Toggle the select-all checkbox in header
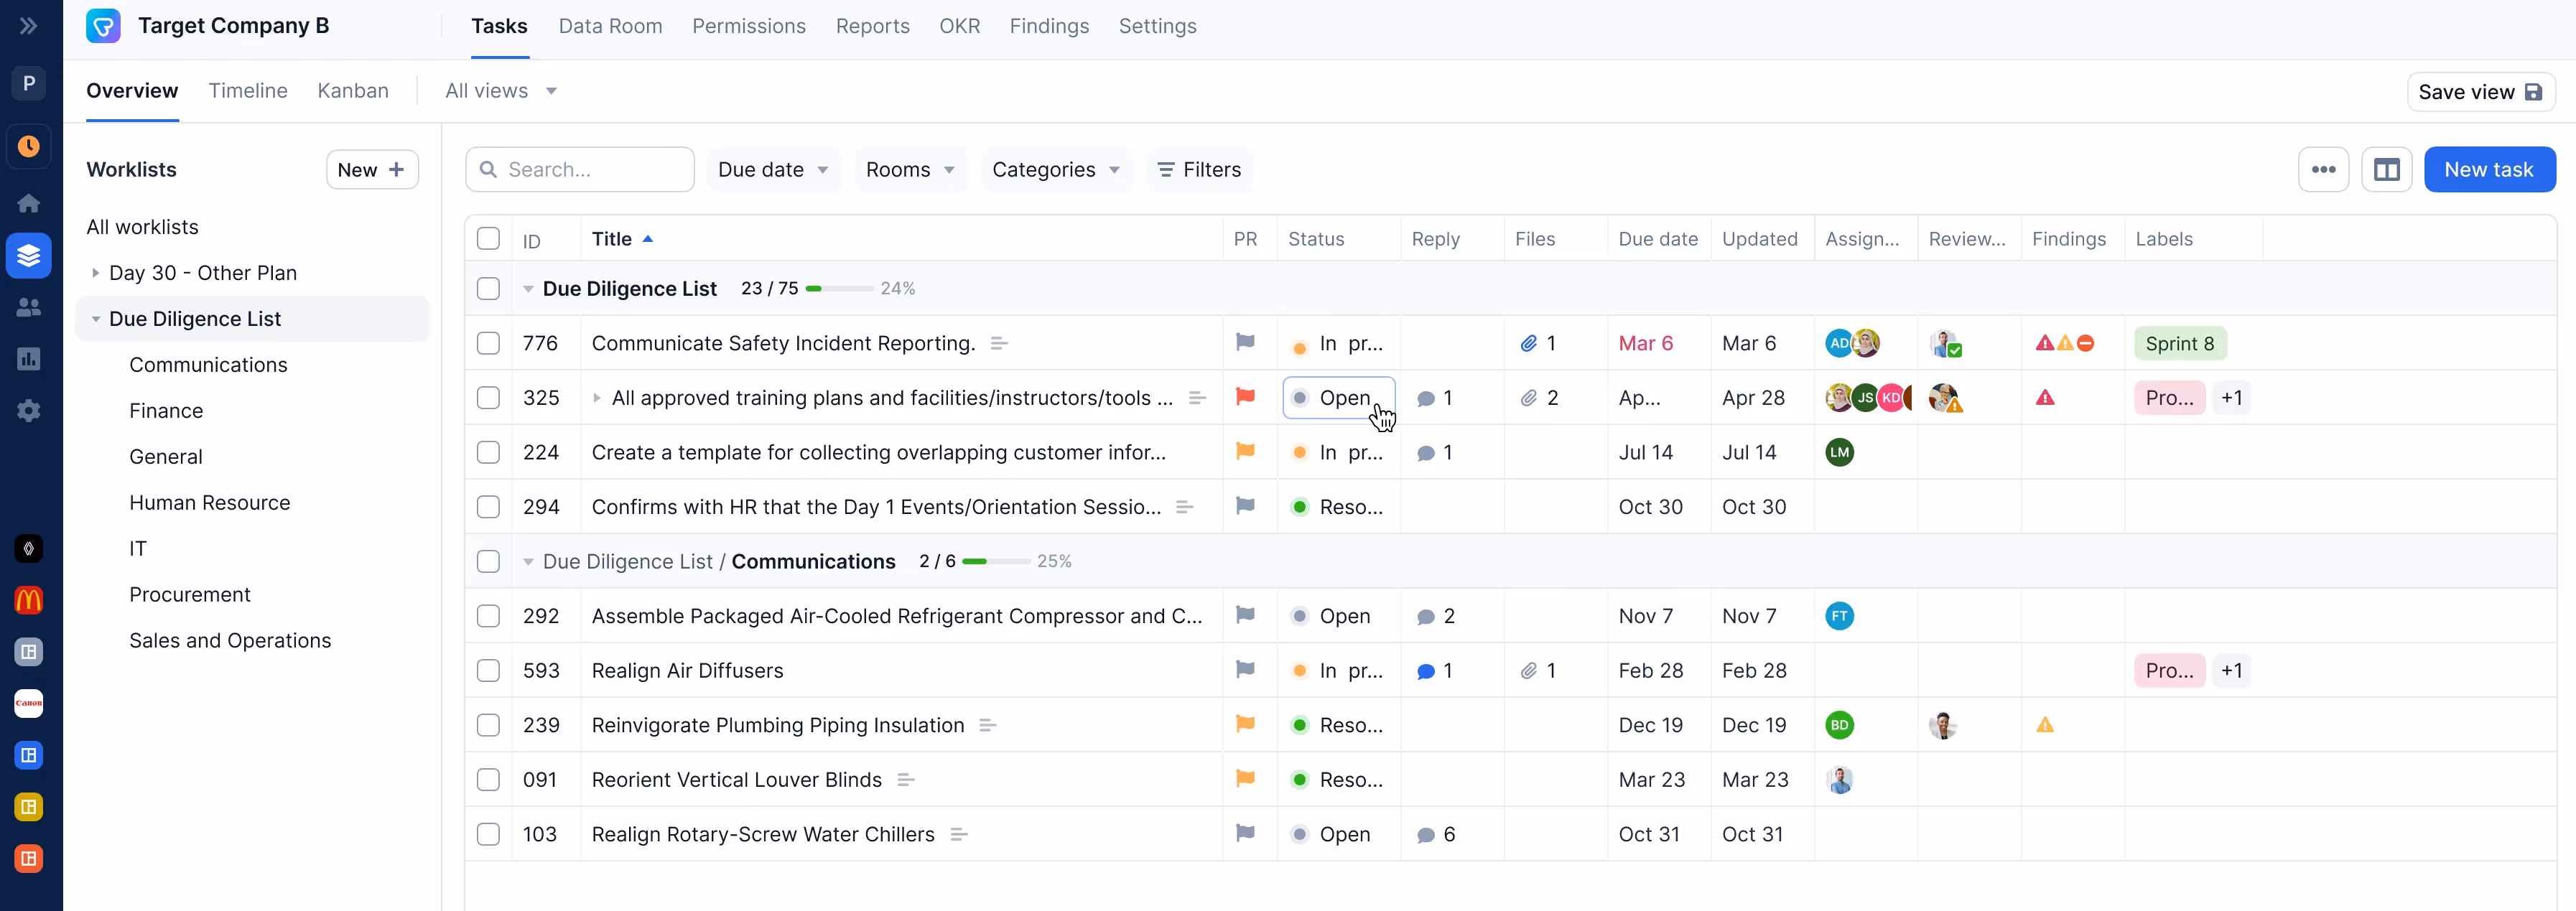Screen dimensions: 2576x911 (488, 239)
